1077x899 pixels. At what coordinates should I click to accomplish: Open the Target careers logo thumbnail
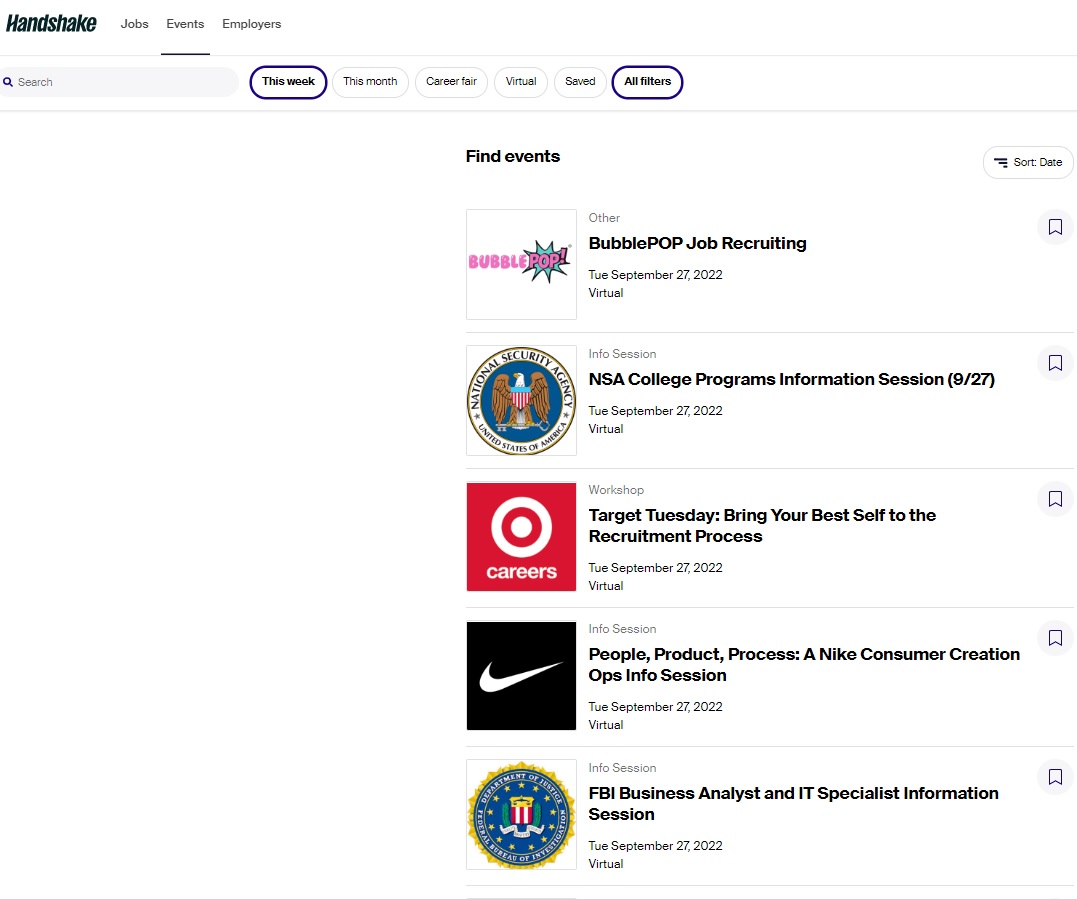pos(521,537)
